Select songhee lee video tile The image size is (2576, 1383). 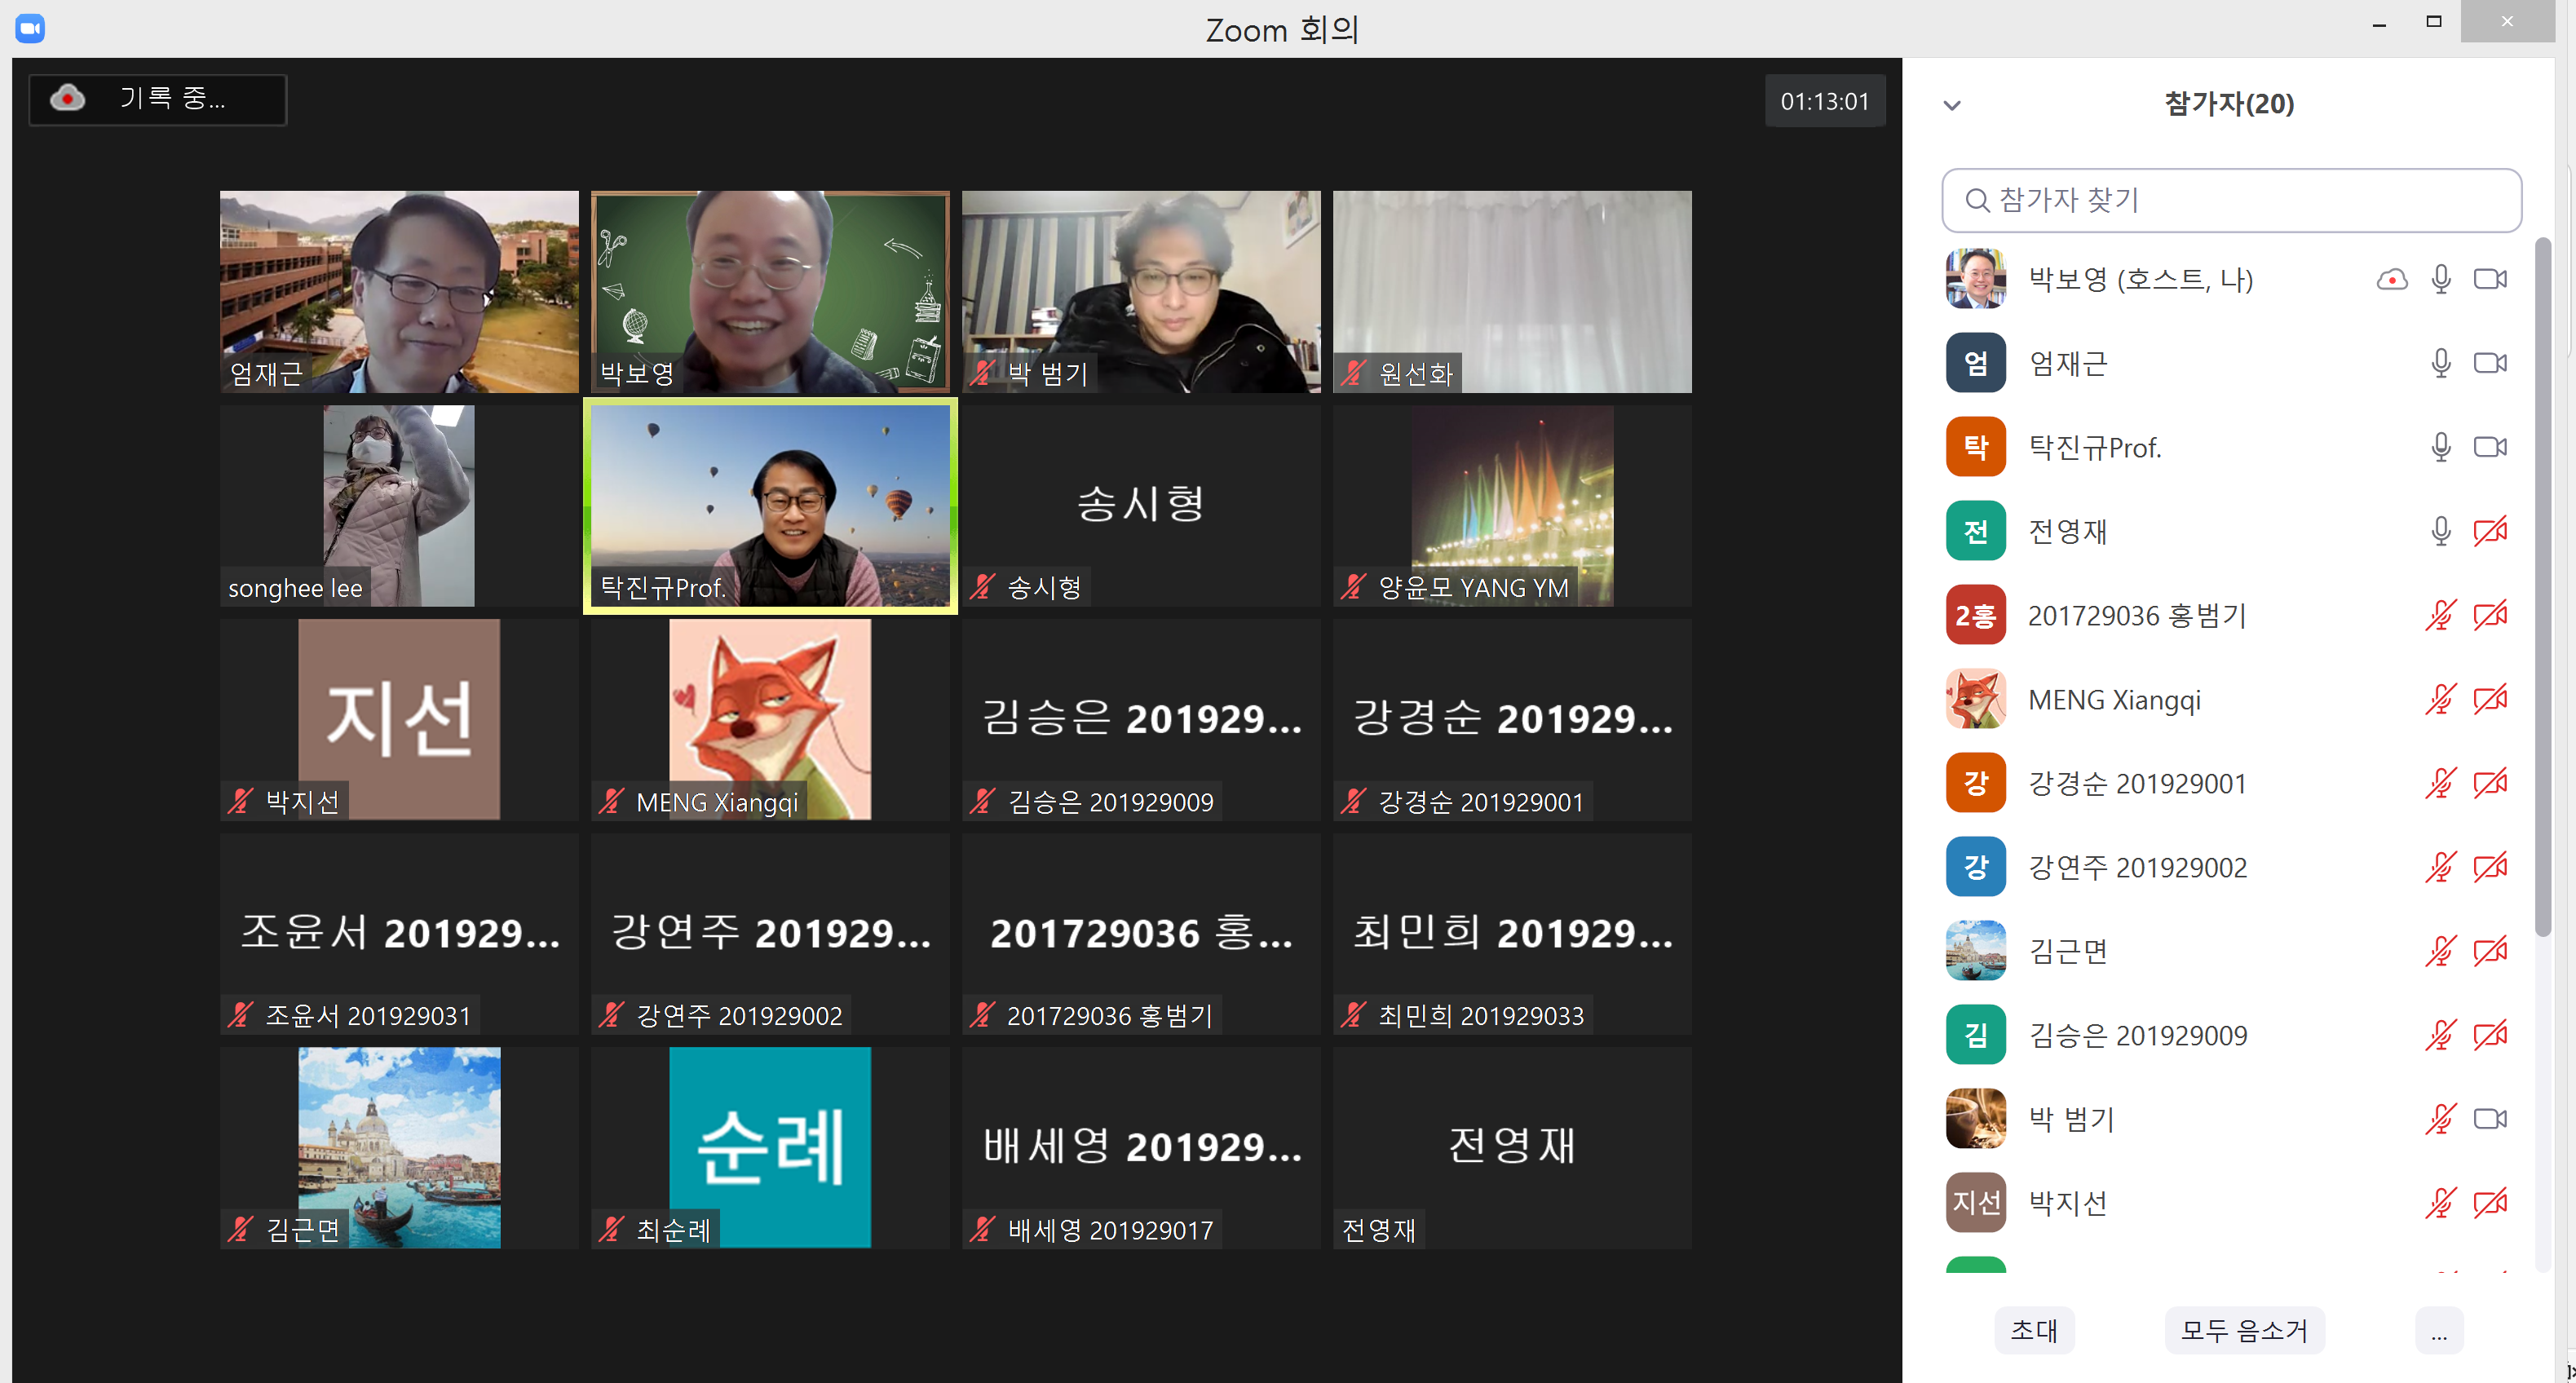399,505
